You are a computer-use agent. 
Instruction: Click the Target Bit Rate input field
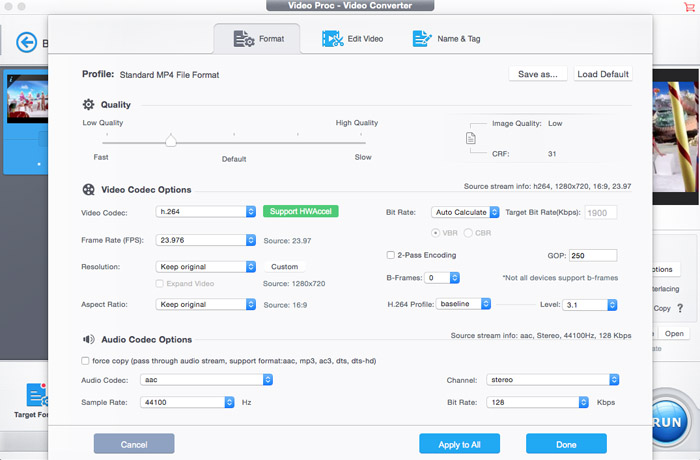[x=601, y=213]
